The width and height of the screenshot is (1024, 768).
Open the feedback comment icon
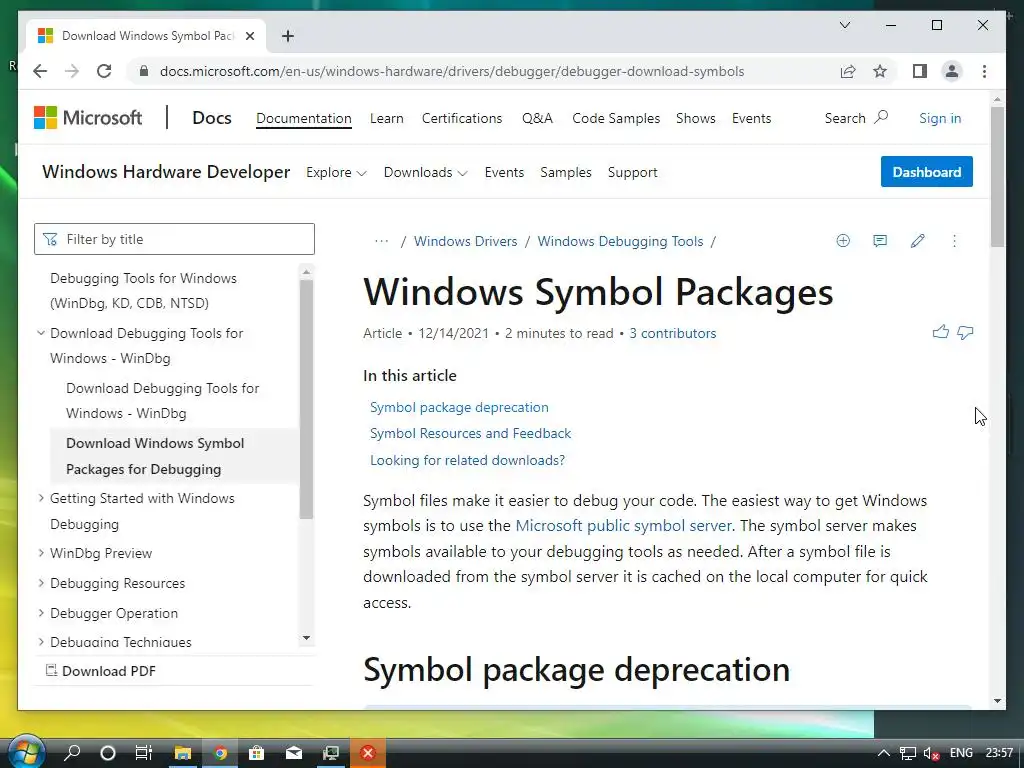pos(880,241)
